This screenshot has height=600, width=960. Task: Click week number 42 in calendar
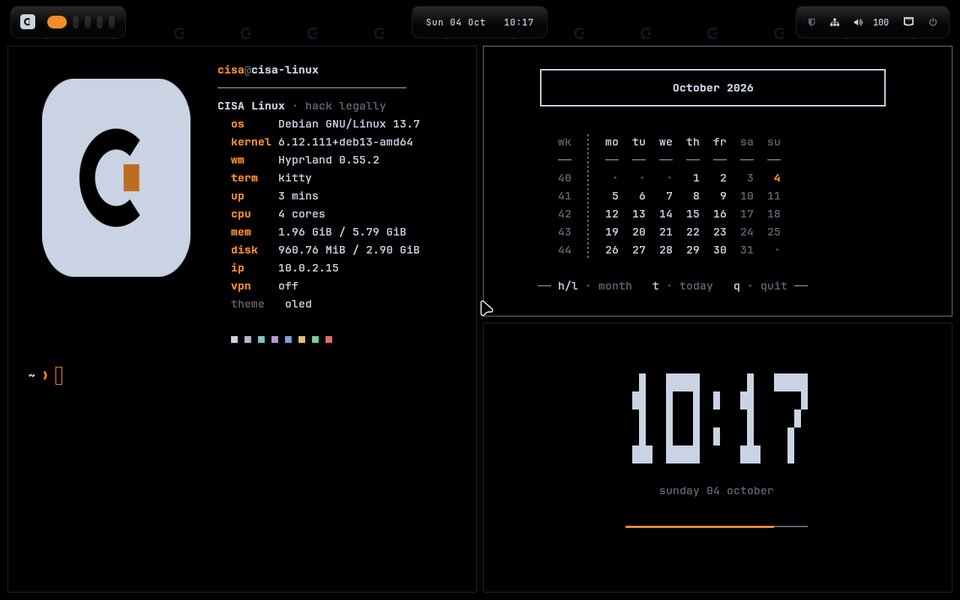coord(564,214)
